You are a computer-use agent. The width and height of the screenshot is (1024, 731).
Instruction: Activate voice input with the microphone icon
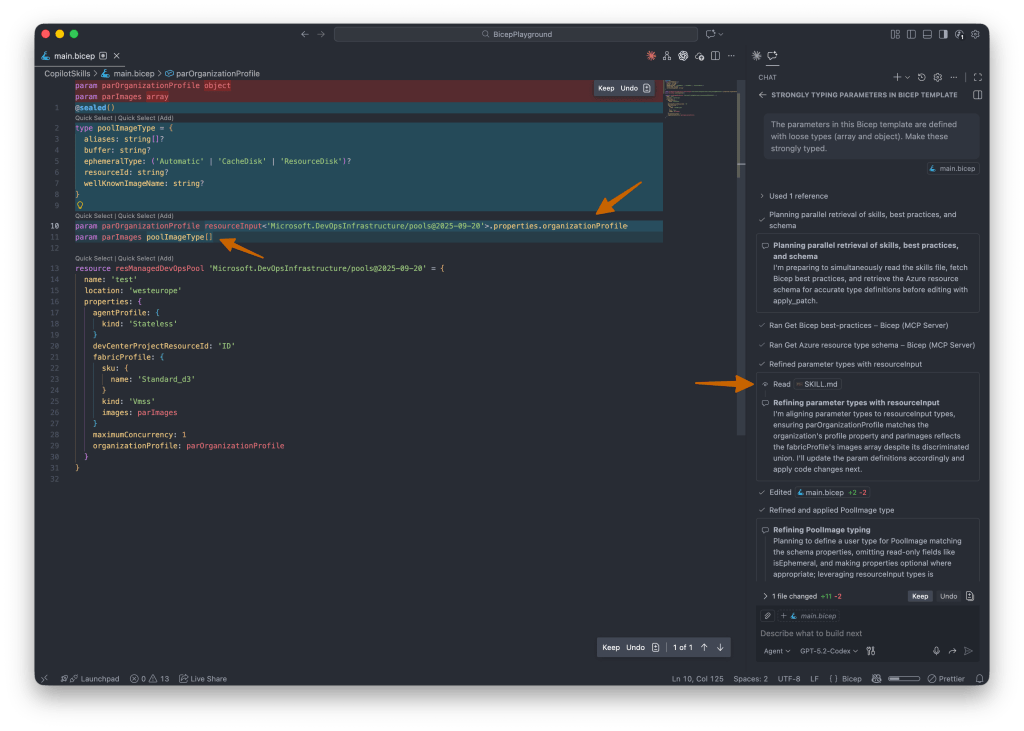pyautogui.click(x=936, y=651)
